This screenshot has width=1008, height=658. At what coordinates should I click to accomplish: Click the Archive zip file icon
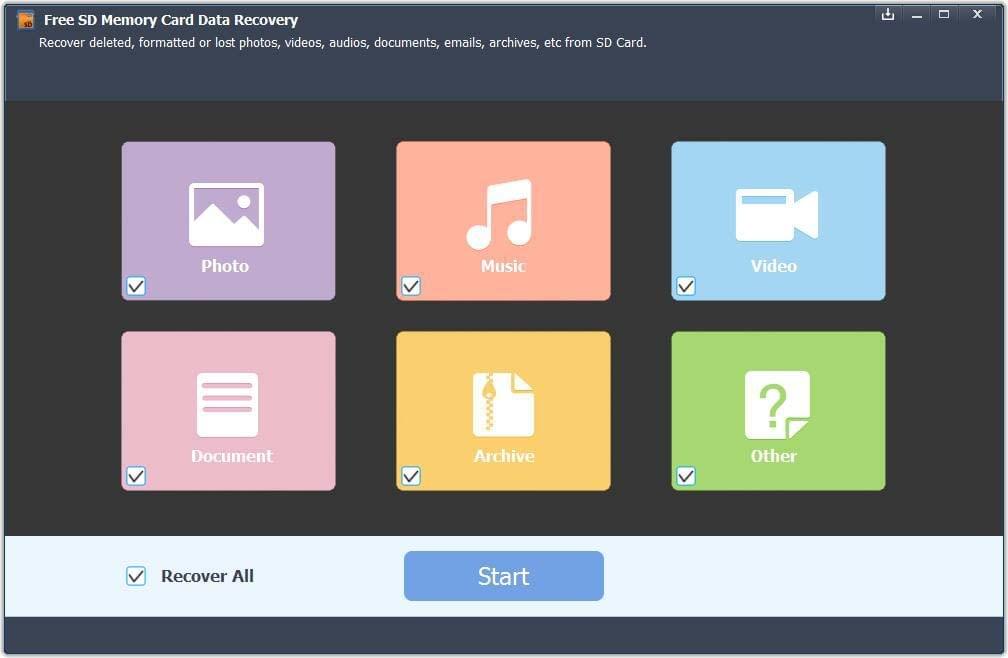point(503,404)
